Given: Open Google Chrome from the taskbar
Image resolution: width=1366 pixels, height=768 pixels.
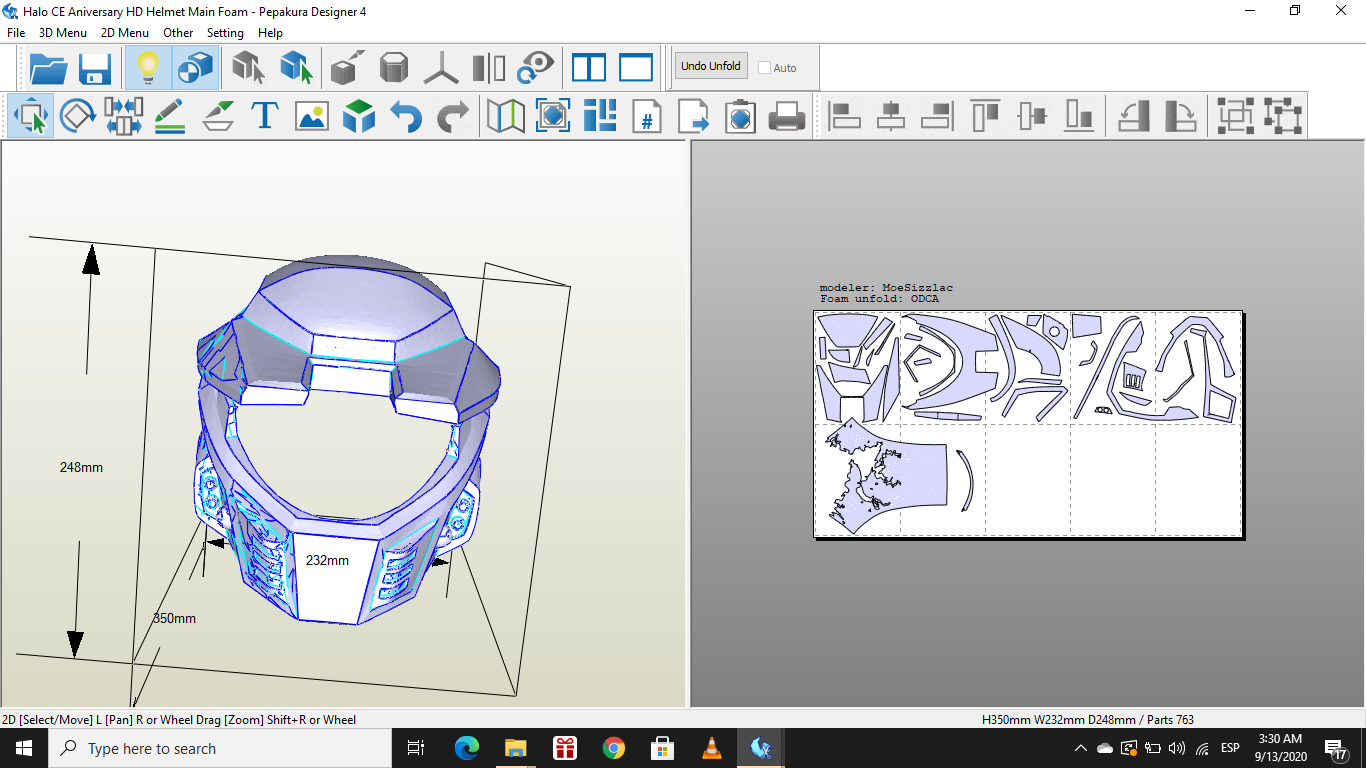Looking at the screenshot, I should (x=614, y=748).
